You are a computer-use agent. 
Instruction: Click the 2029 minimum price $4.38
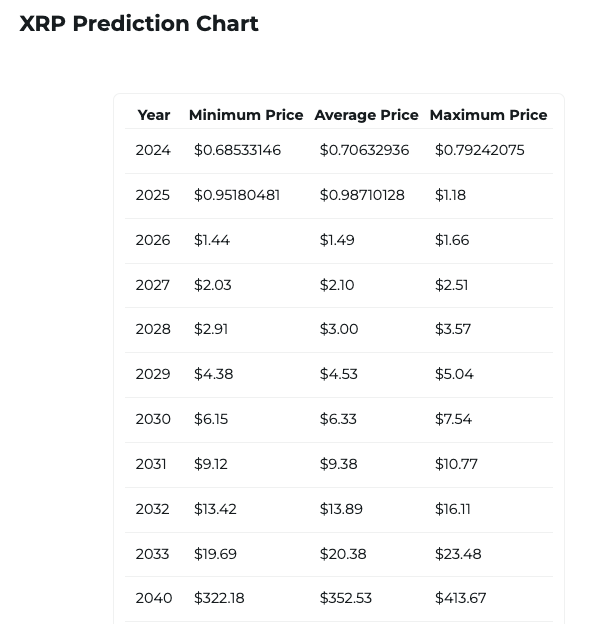pos(213,374)
